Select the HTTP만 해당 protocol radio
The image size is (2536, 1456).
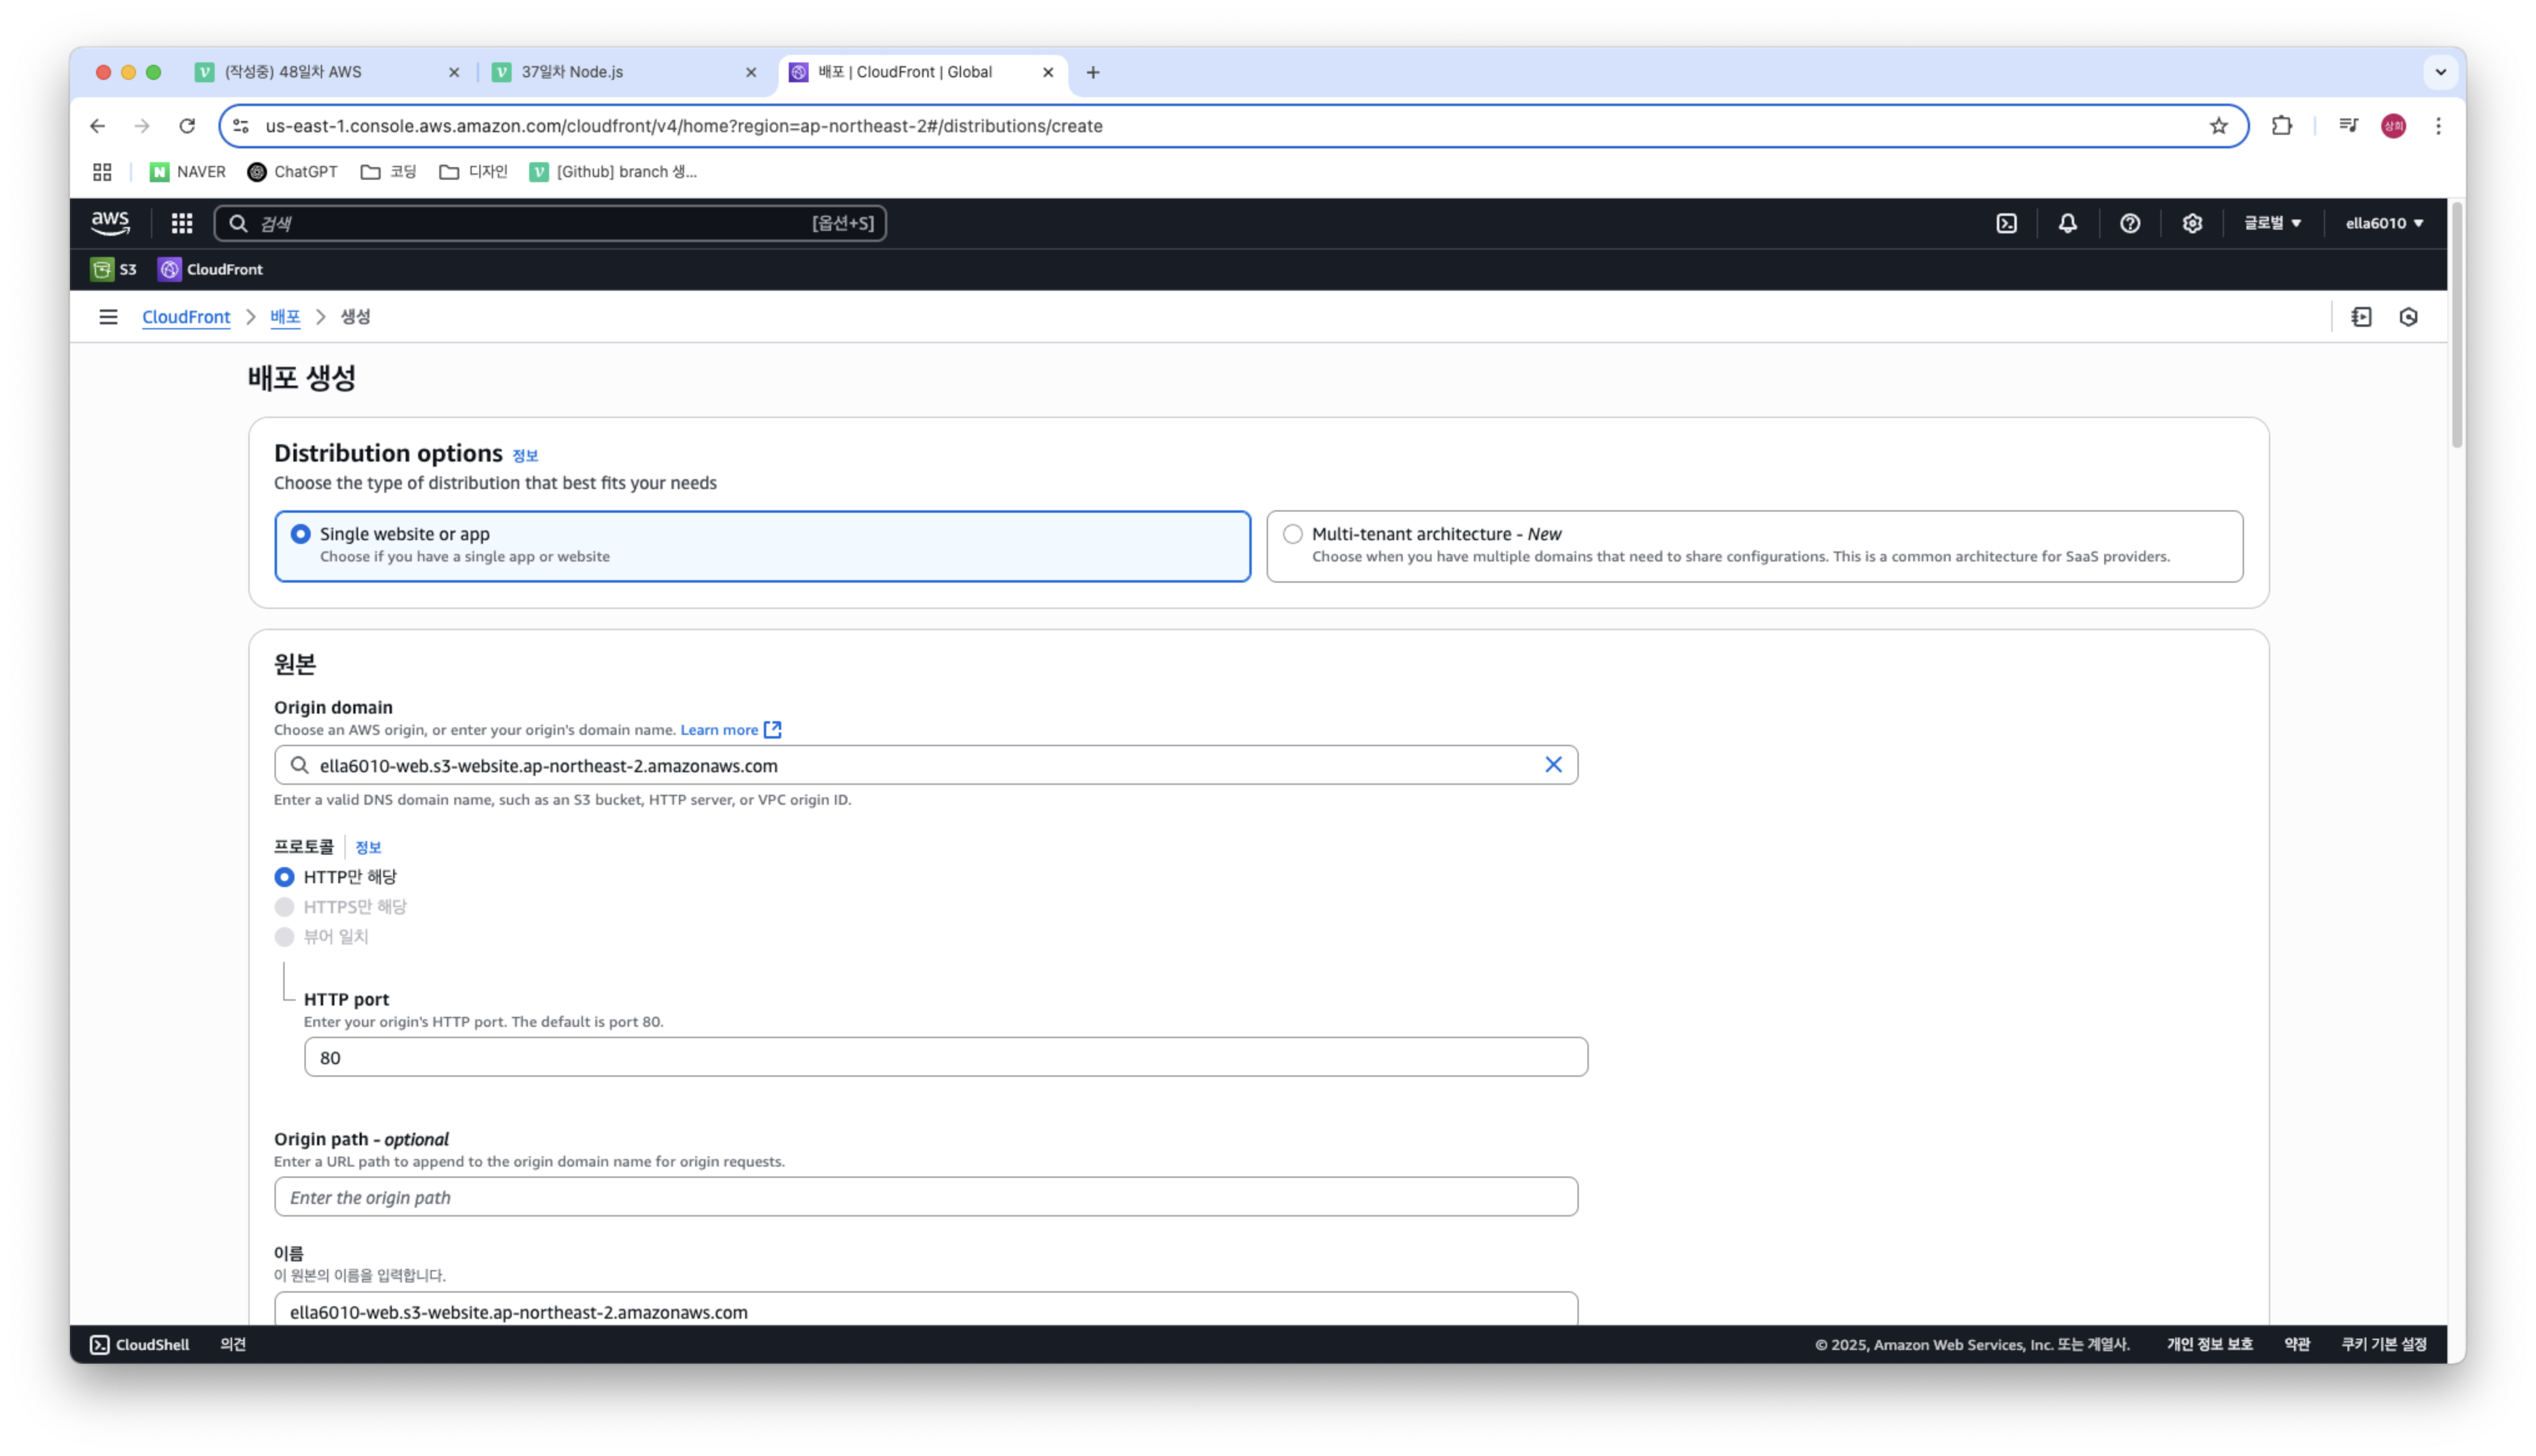(284, 877)
